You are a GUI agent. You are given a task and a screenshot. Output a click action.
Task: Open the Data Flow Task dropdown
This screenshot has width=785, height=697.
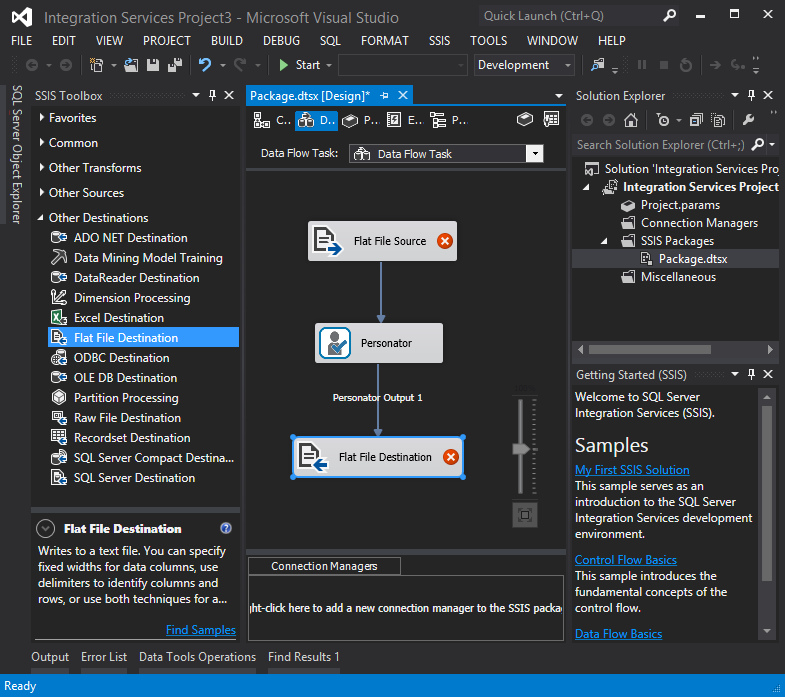click(534, 154)
